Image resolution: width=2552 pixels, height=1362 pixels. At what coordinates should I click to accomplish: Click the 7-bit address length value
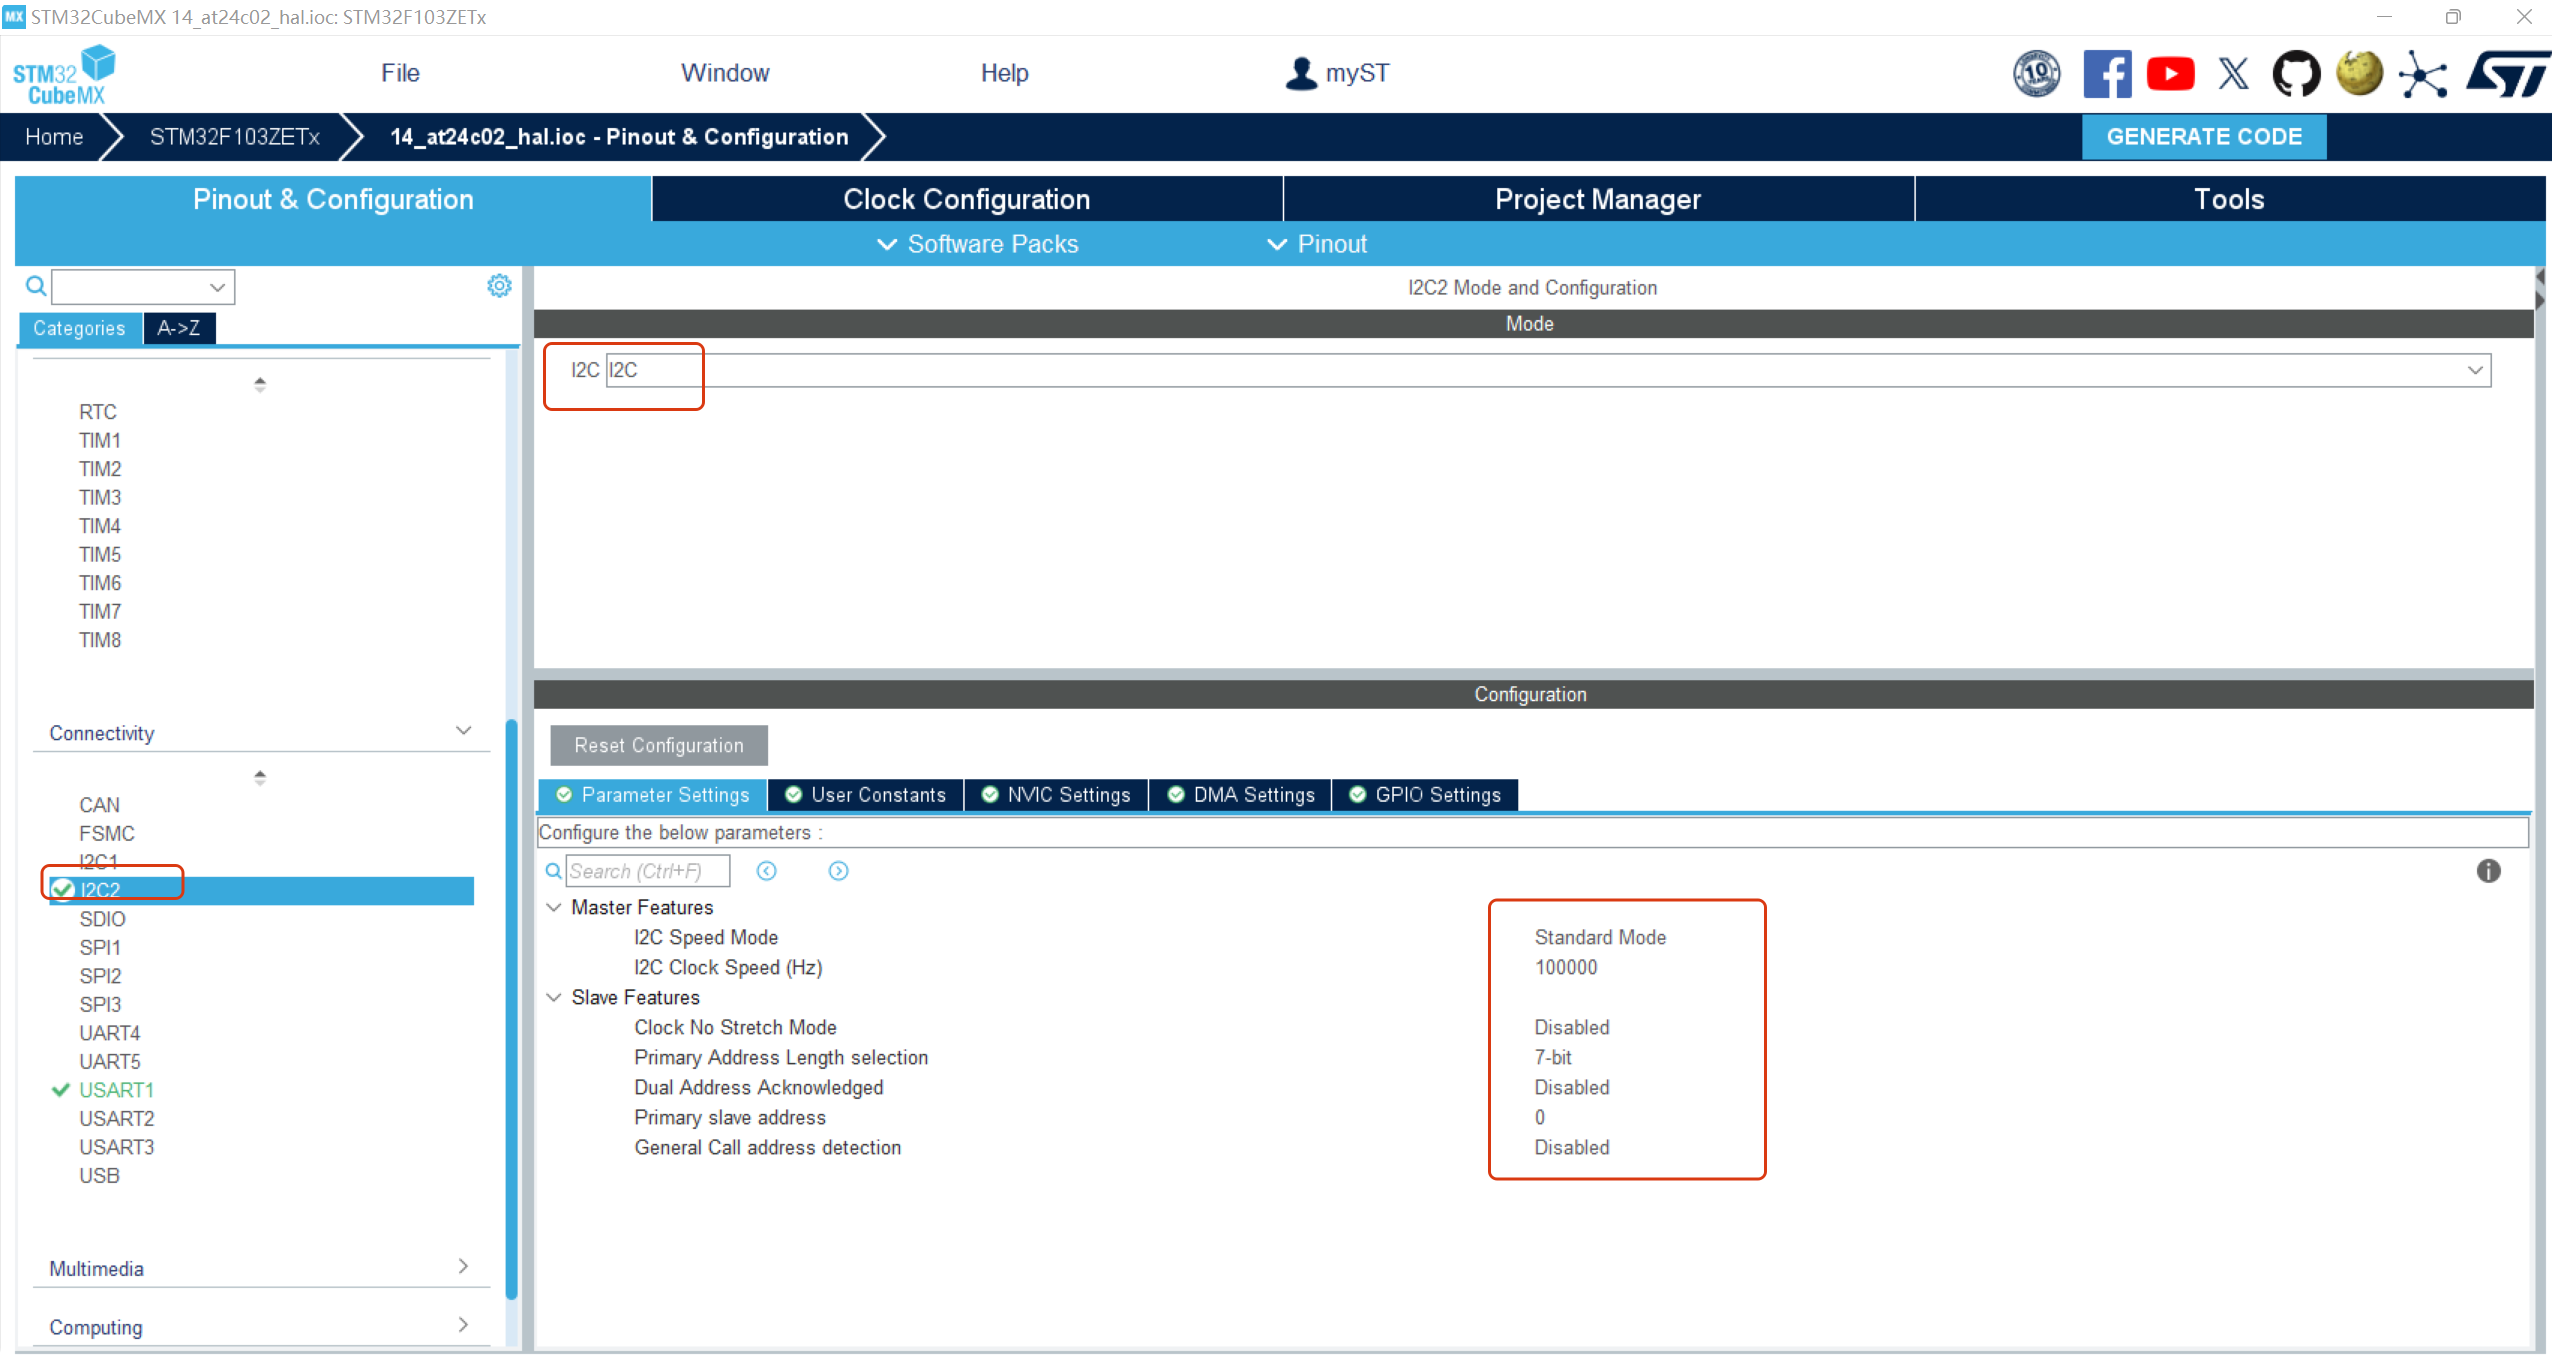(x=1553, y=1057)
